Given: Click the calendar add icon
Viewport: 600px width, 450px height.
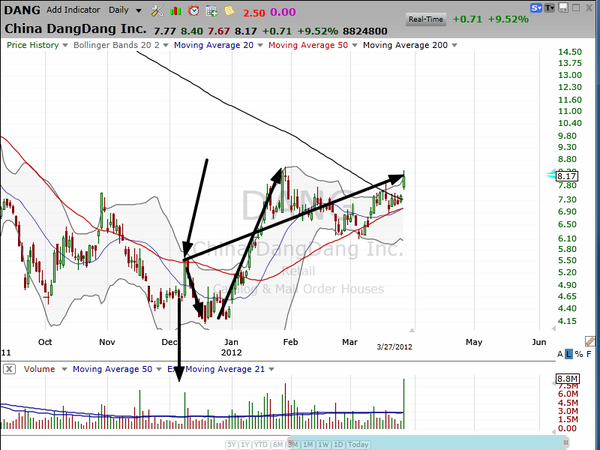Looking at the screenshot, I should (x=211, y=11).
